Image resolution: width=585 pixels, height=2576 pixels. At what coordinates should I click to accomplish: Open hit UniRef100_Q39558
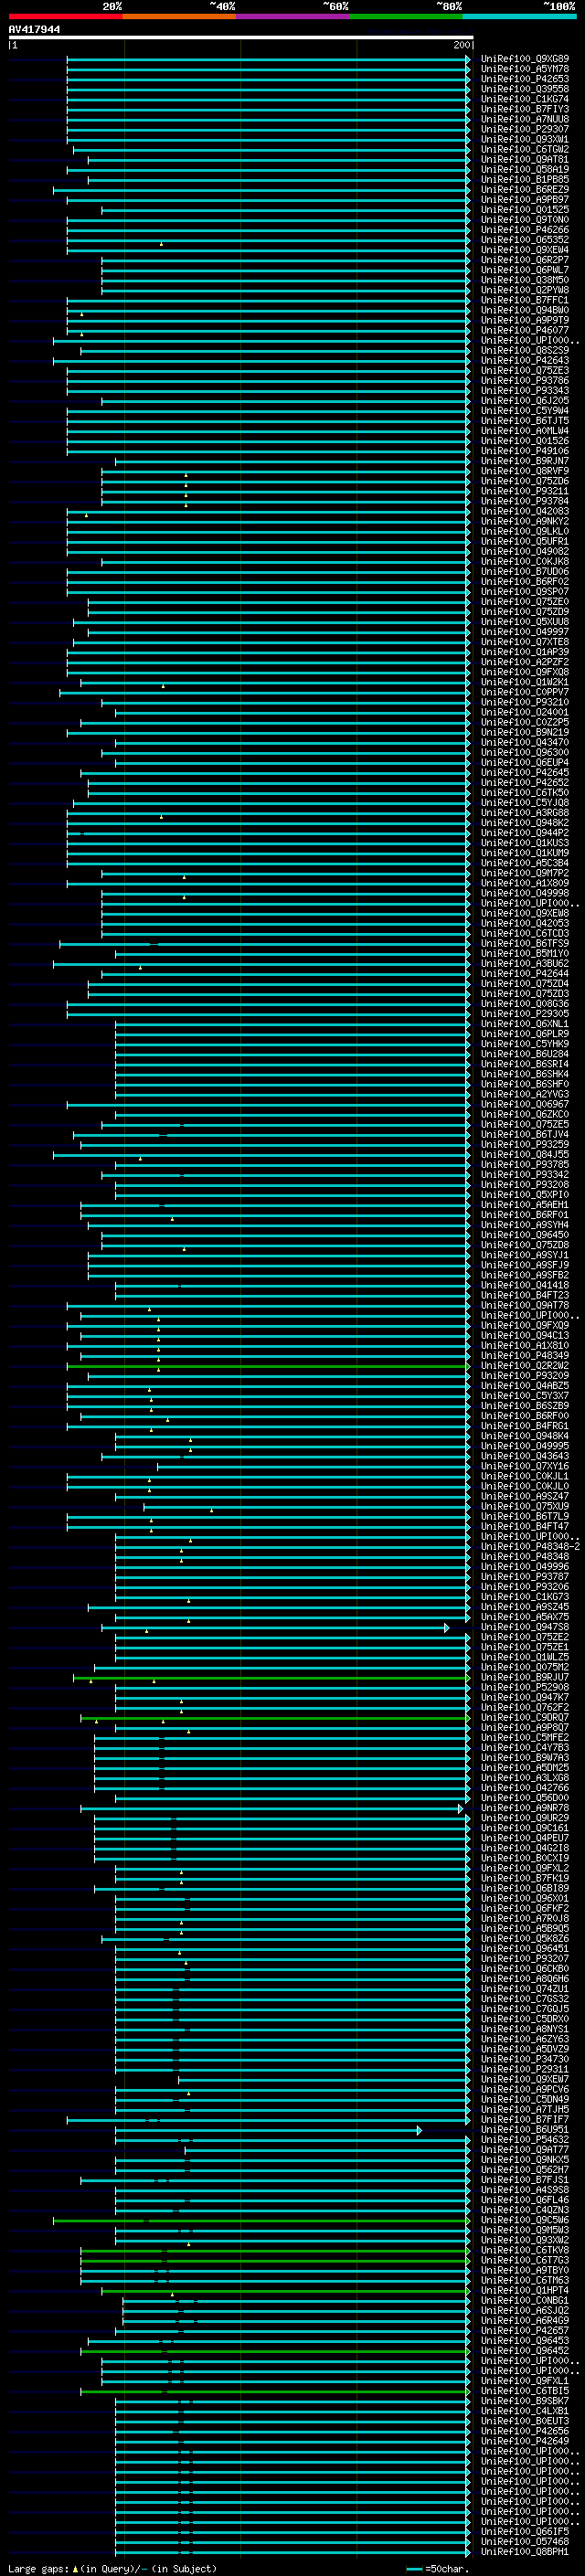(x=525, y=89)
